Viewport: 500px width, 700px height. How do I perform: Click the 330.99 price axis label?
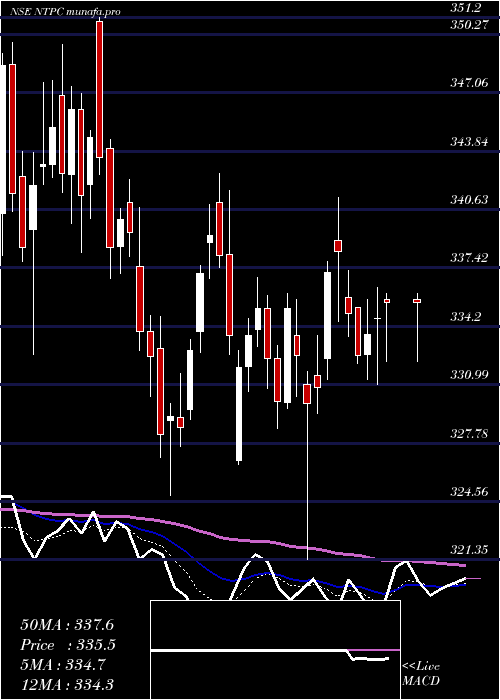point(469,375)
